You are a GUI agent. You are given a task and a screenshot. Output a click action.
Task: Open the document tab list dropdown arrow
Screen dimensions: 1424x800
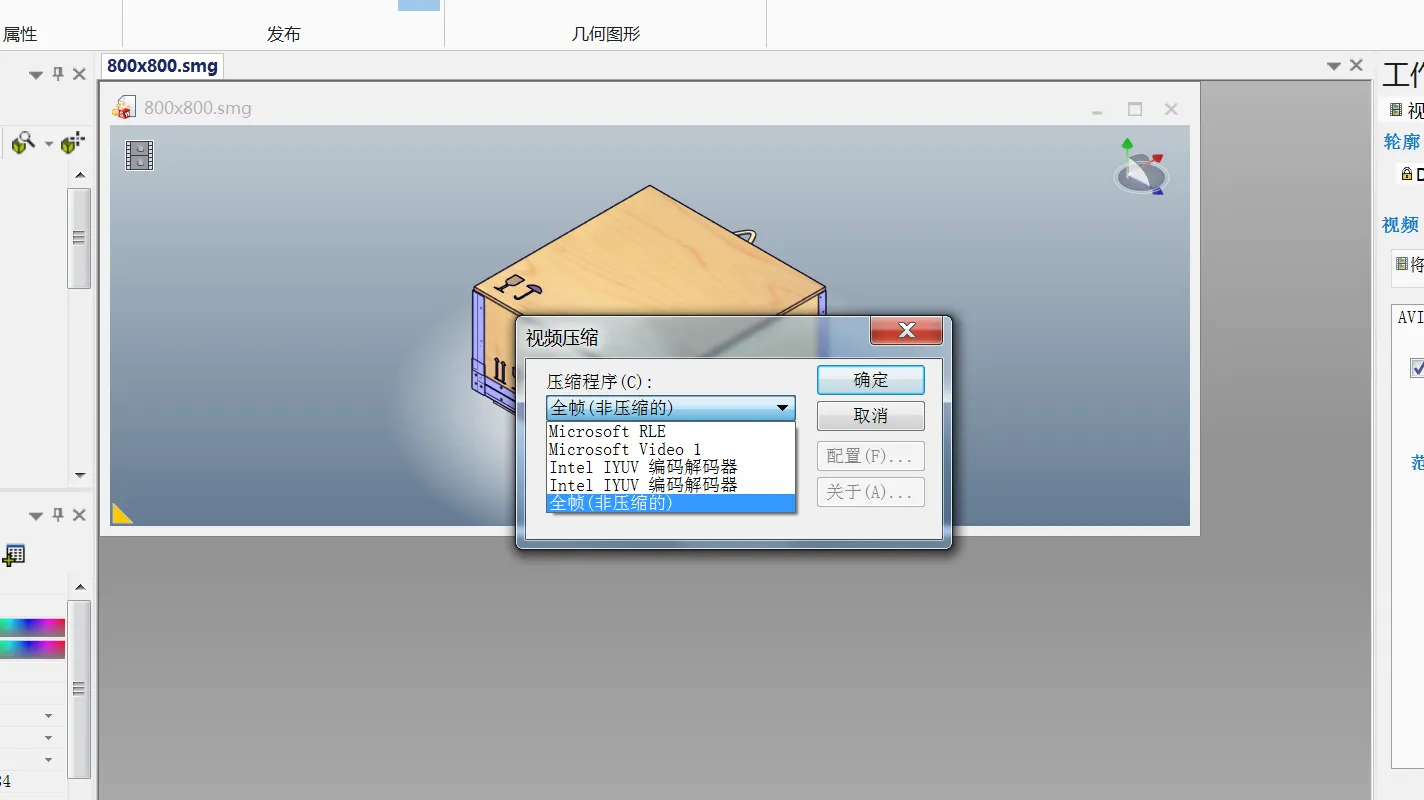[1334, 66]
